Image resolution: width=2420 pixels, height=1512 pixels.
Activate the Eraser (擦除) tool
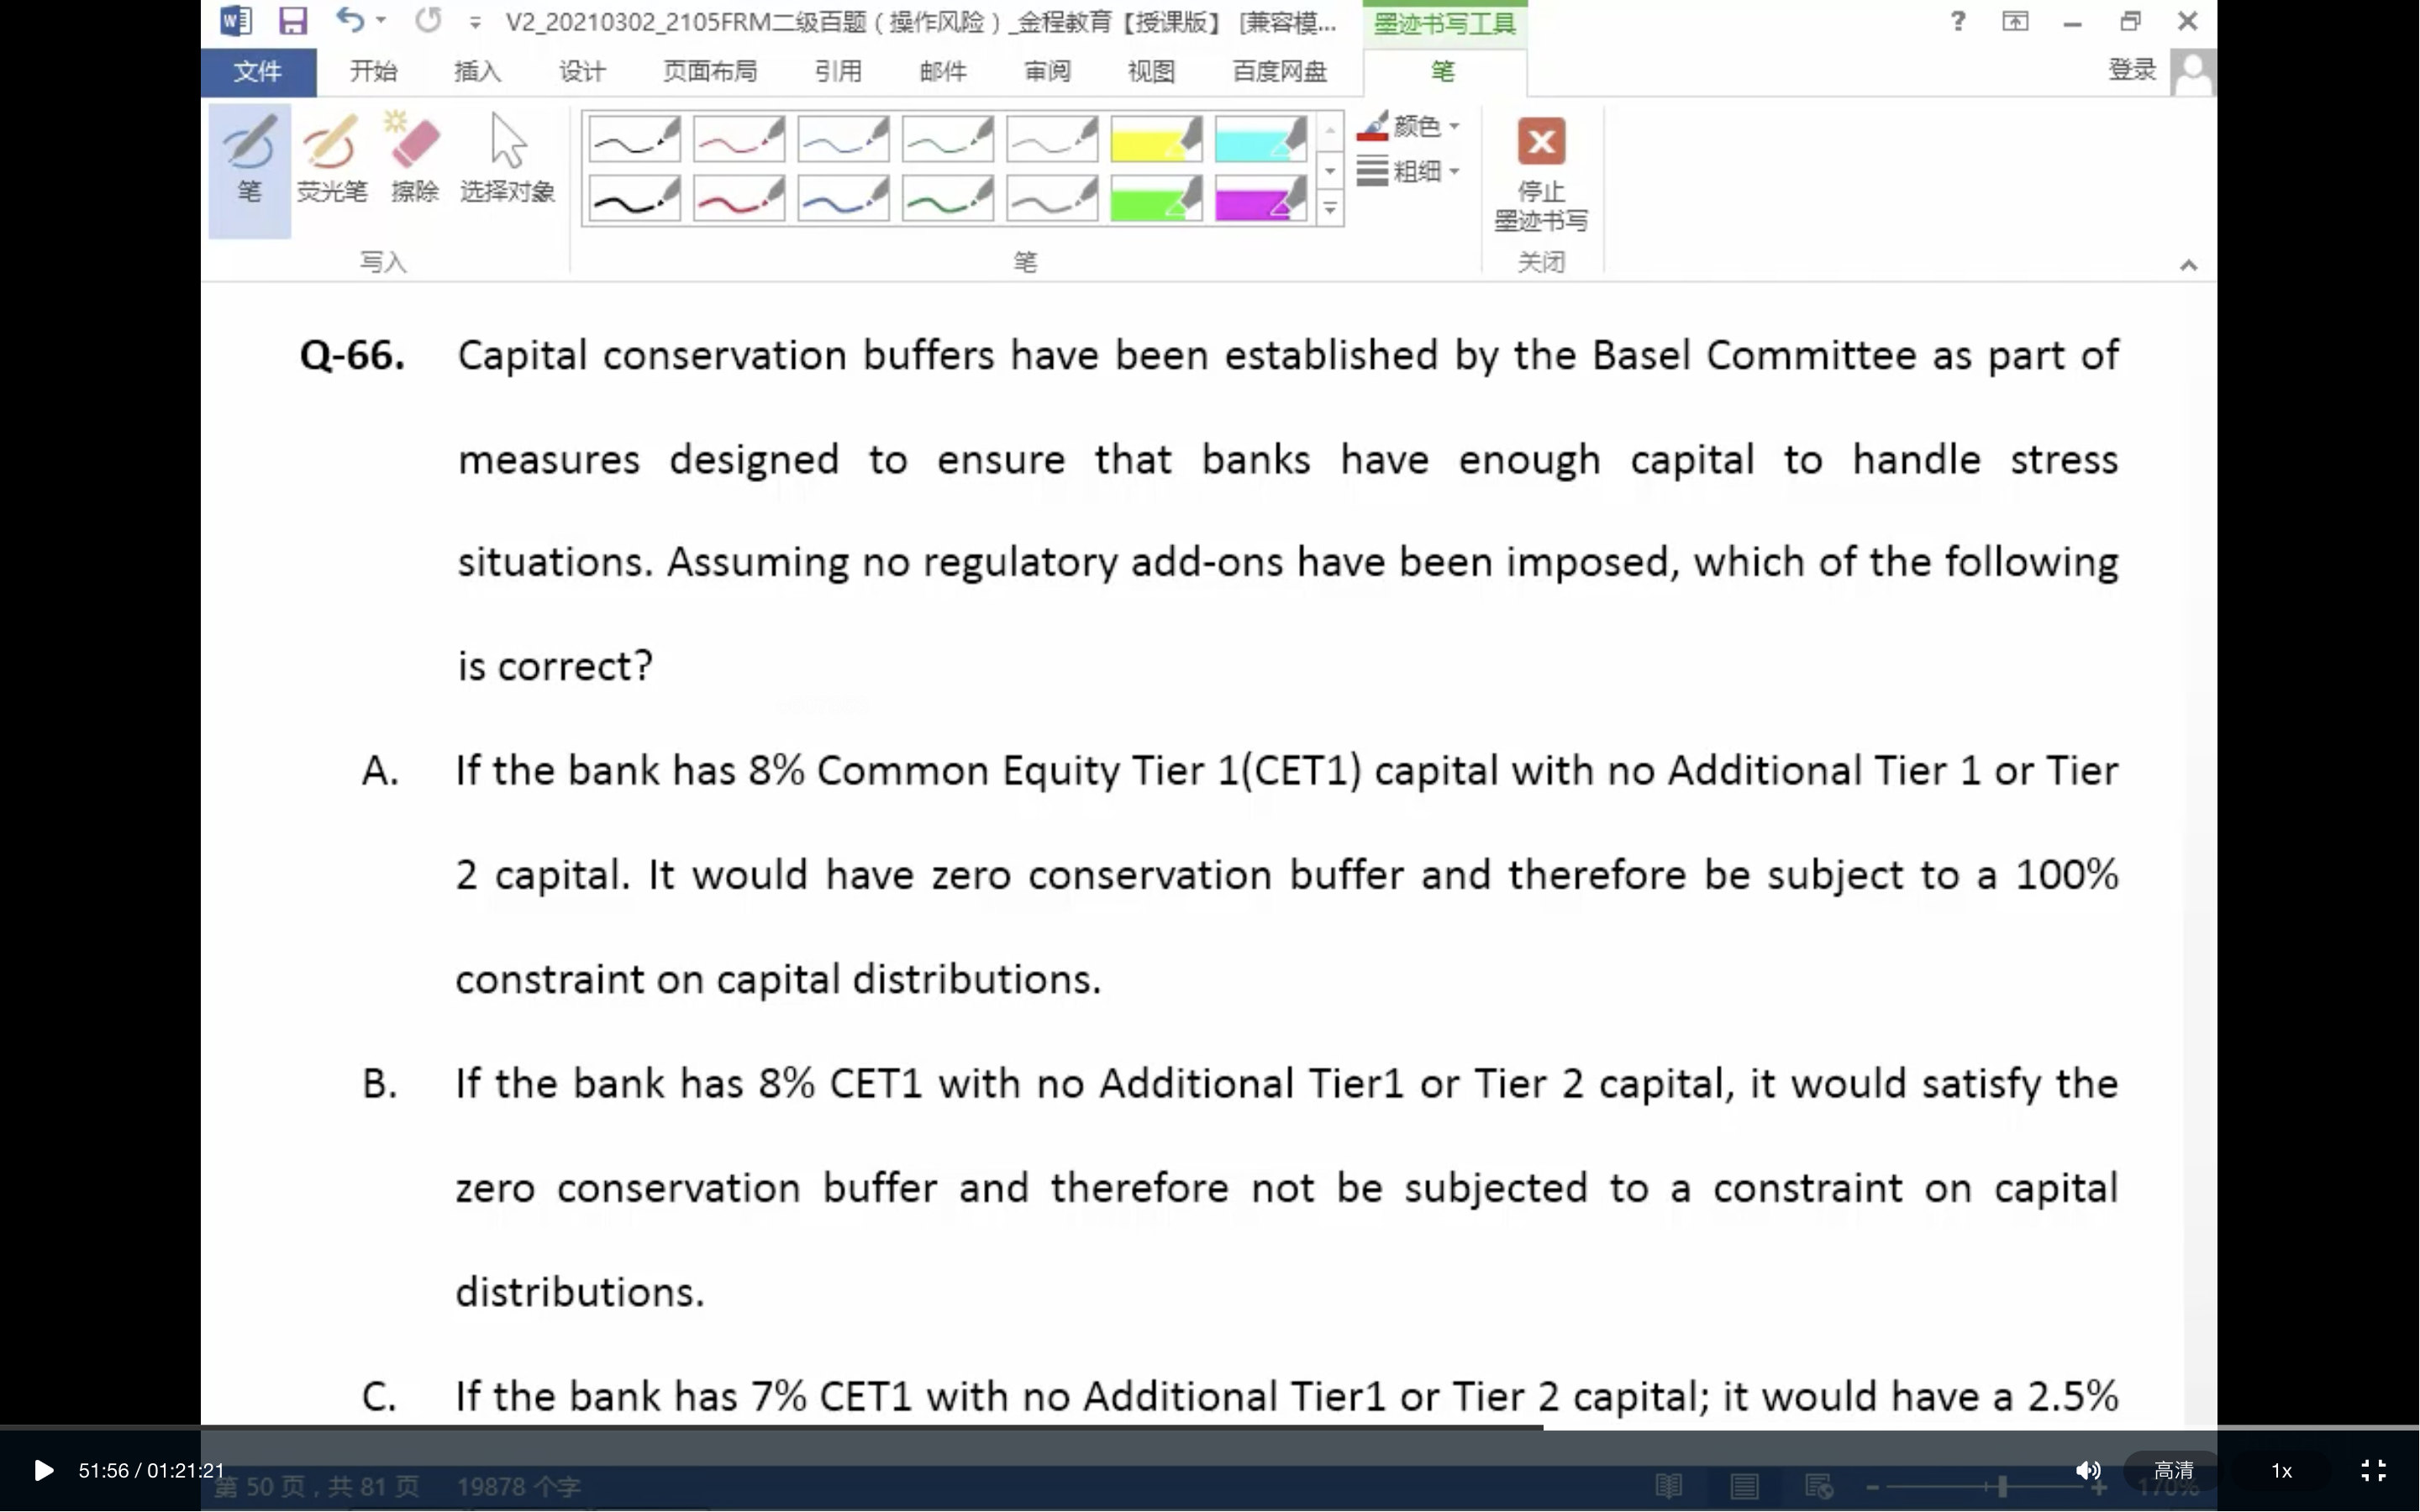[x=414, y=160]
